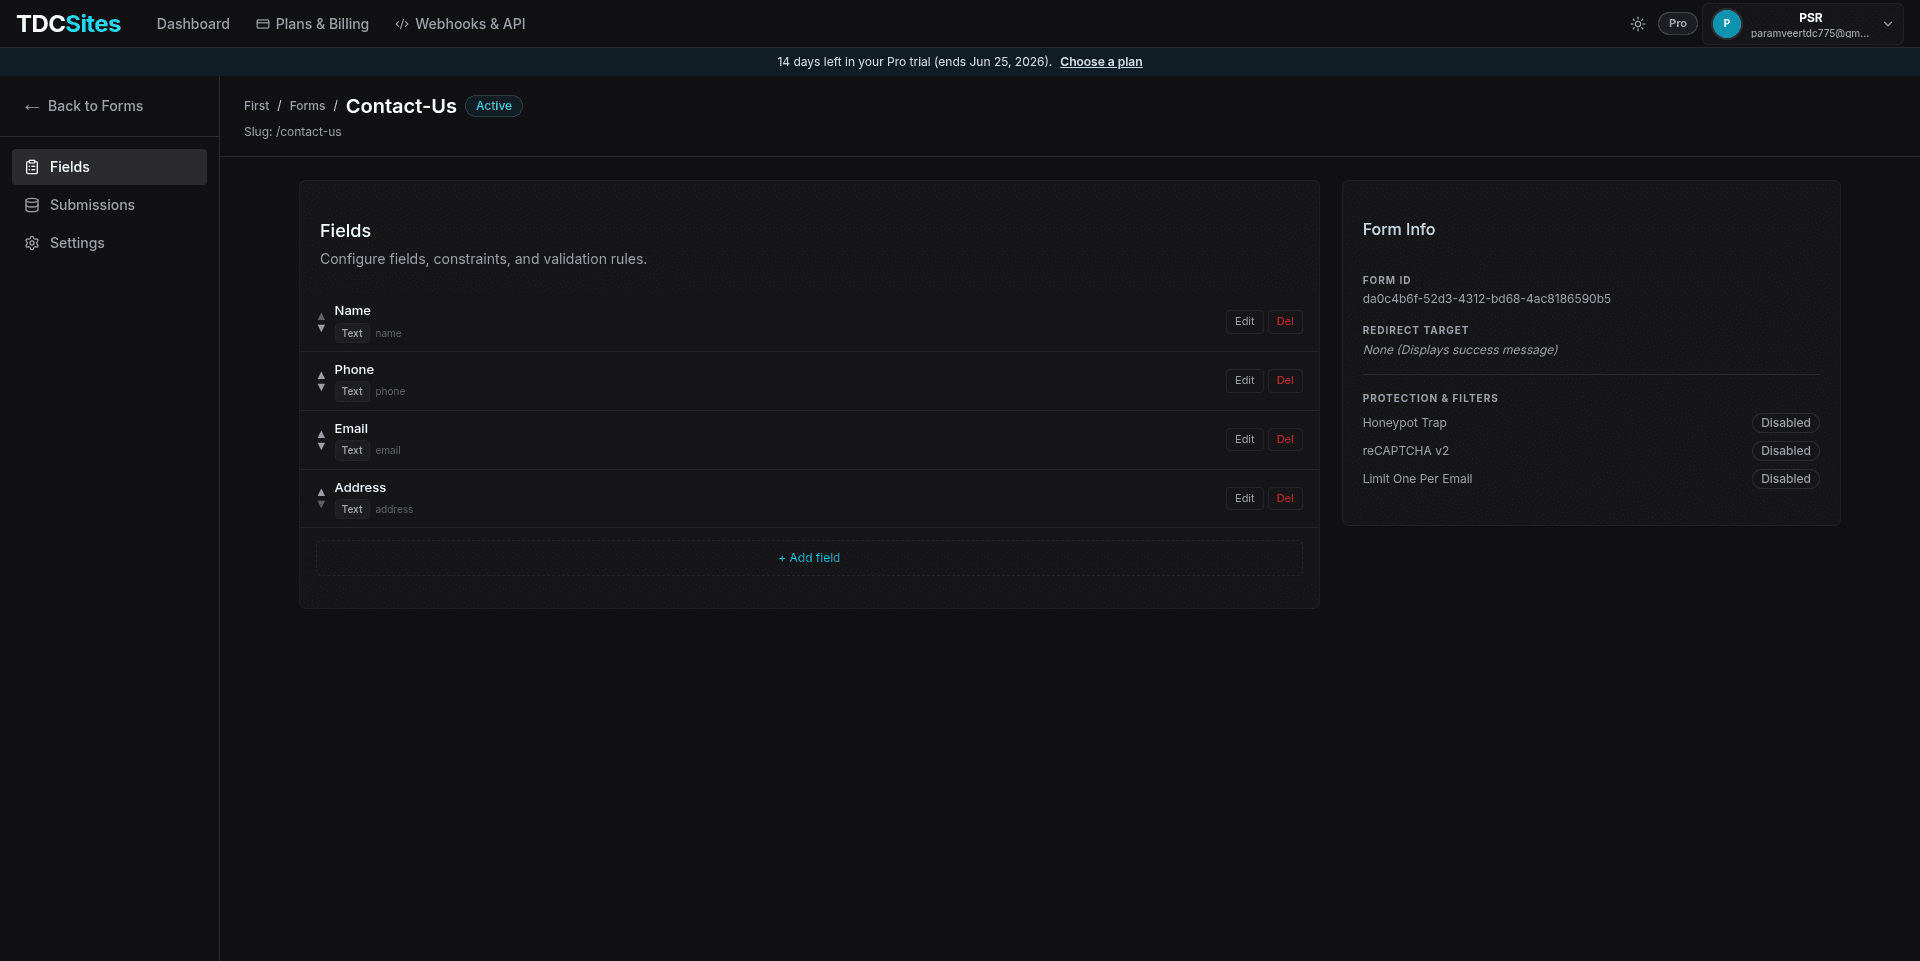1920x961 pixels.
Task: Click the Contact-Us form title
Action: click(x=401, y=106)
